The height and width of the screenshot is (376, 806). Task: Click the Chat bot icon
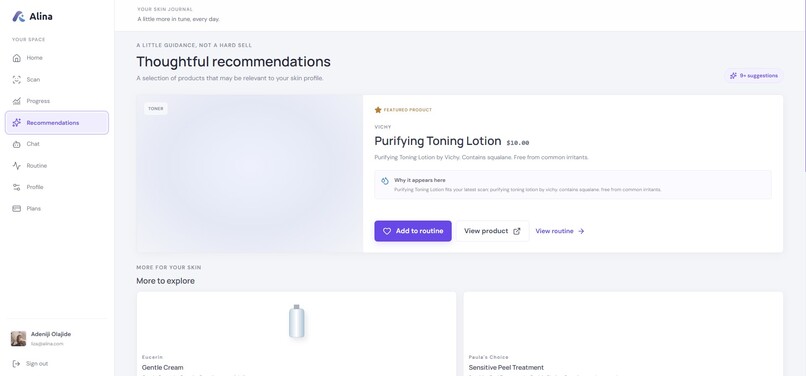[x=16, y=144]
